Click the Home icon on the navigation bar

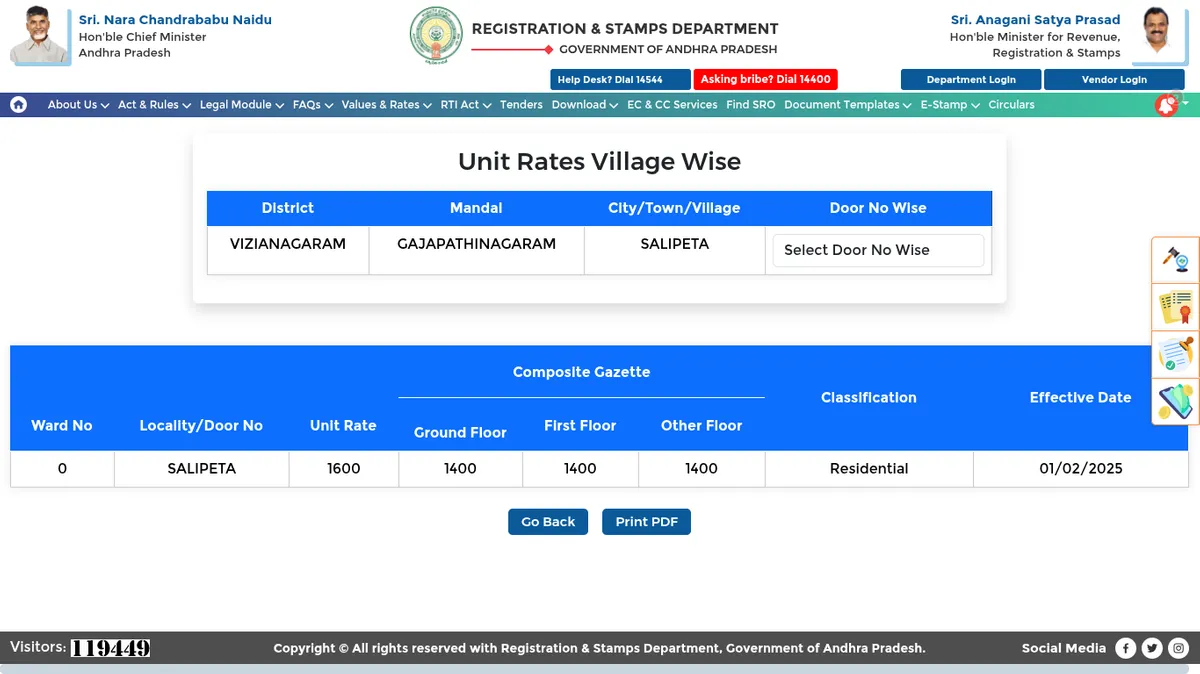tap(18, 104)
